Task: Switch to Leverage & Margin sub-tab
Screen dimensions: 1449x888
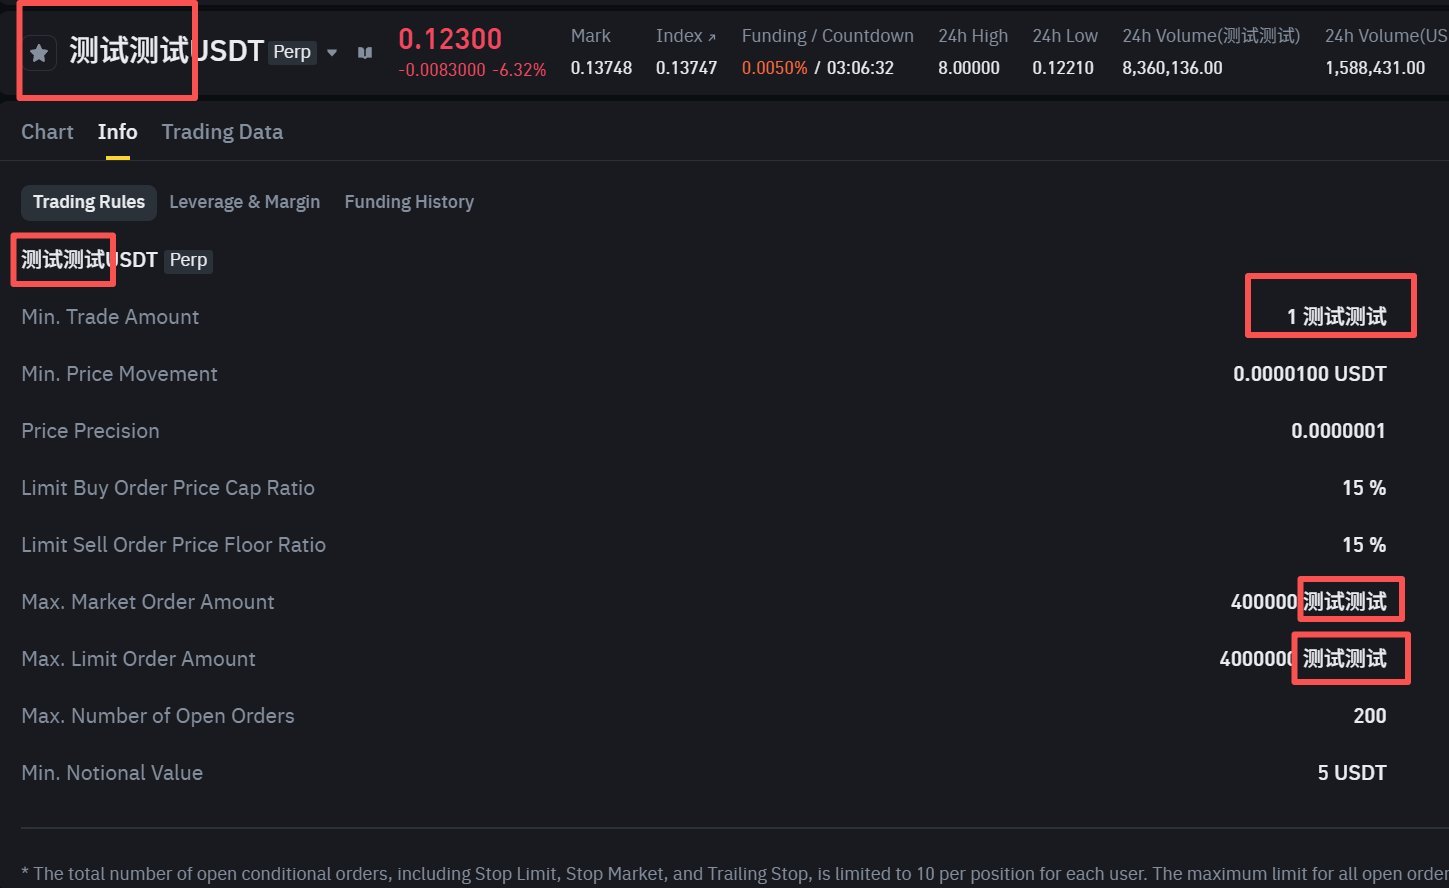Action: point(244,202)
